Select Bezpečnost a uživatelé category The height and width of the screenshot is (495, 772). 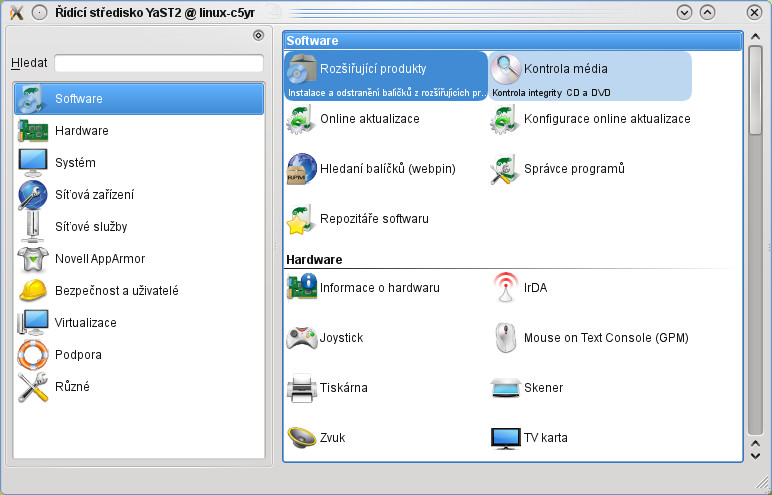click(116, 291)
